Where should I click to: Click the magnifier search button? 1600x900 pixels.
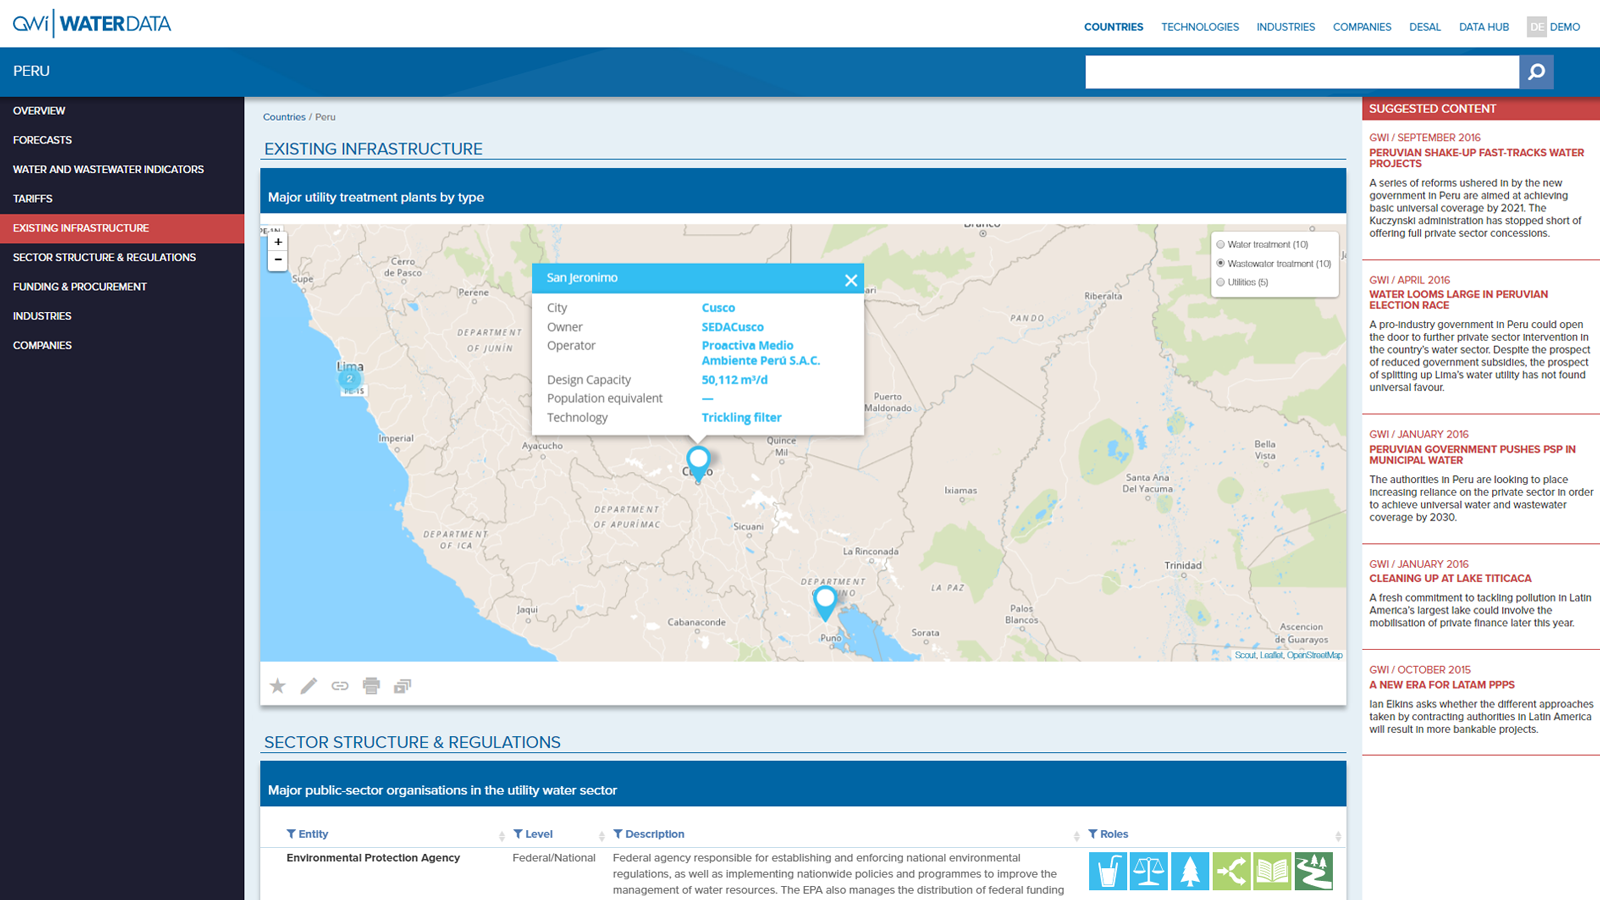(1536, 72)
